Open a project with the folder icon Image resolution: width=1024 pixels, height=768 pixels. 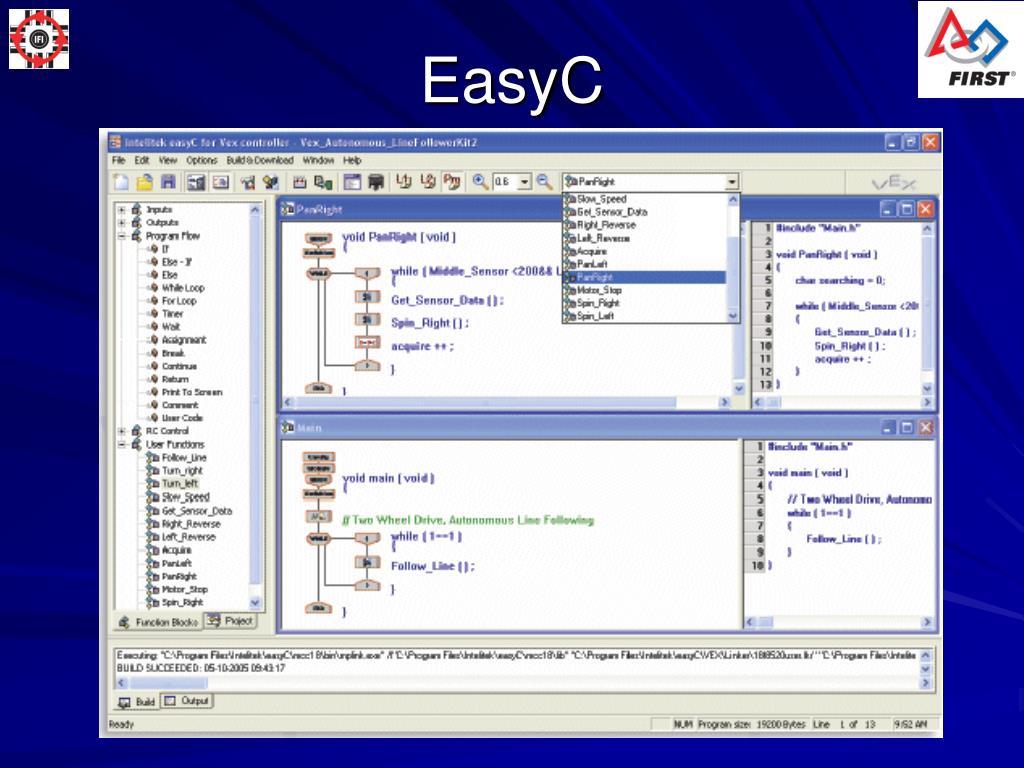coord(145,182)
